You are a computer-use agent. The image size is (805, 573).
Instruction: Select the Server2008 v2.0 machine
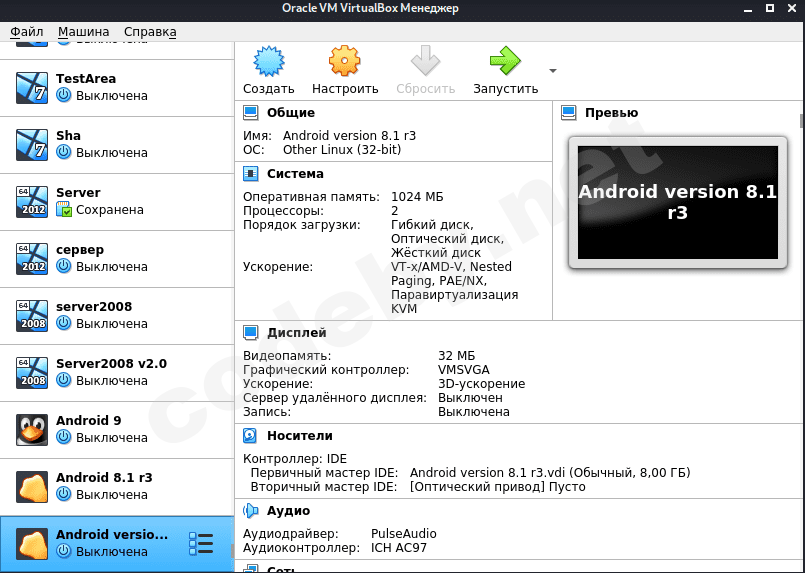117,373
